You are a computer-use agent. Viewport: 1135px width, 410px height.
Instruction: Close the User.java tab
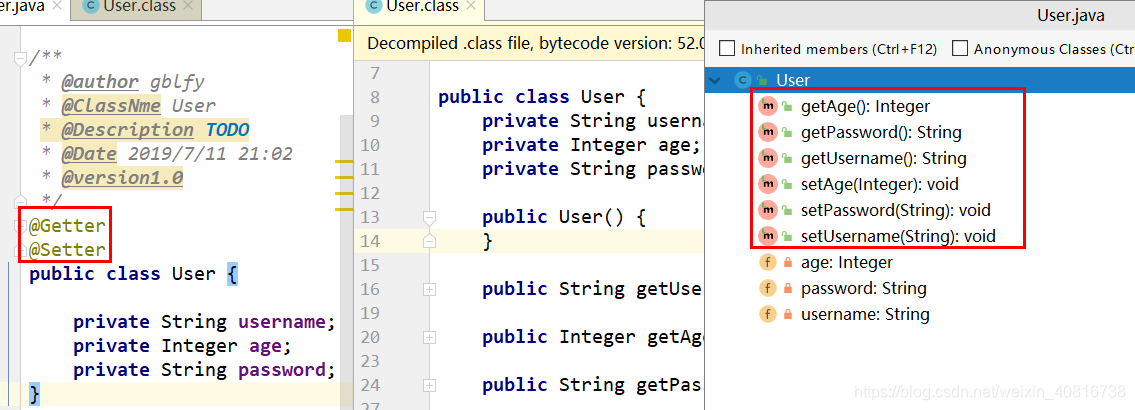pyautogui.click(x=57, y=7)
